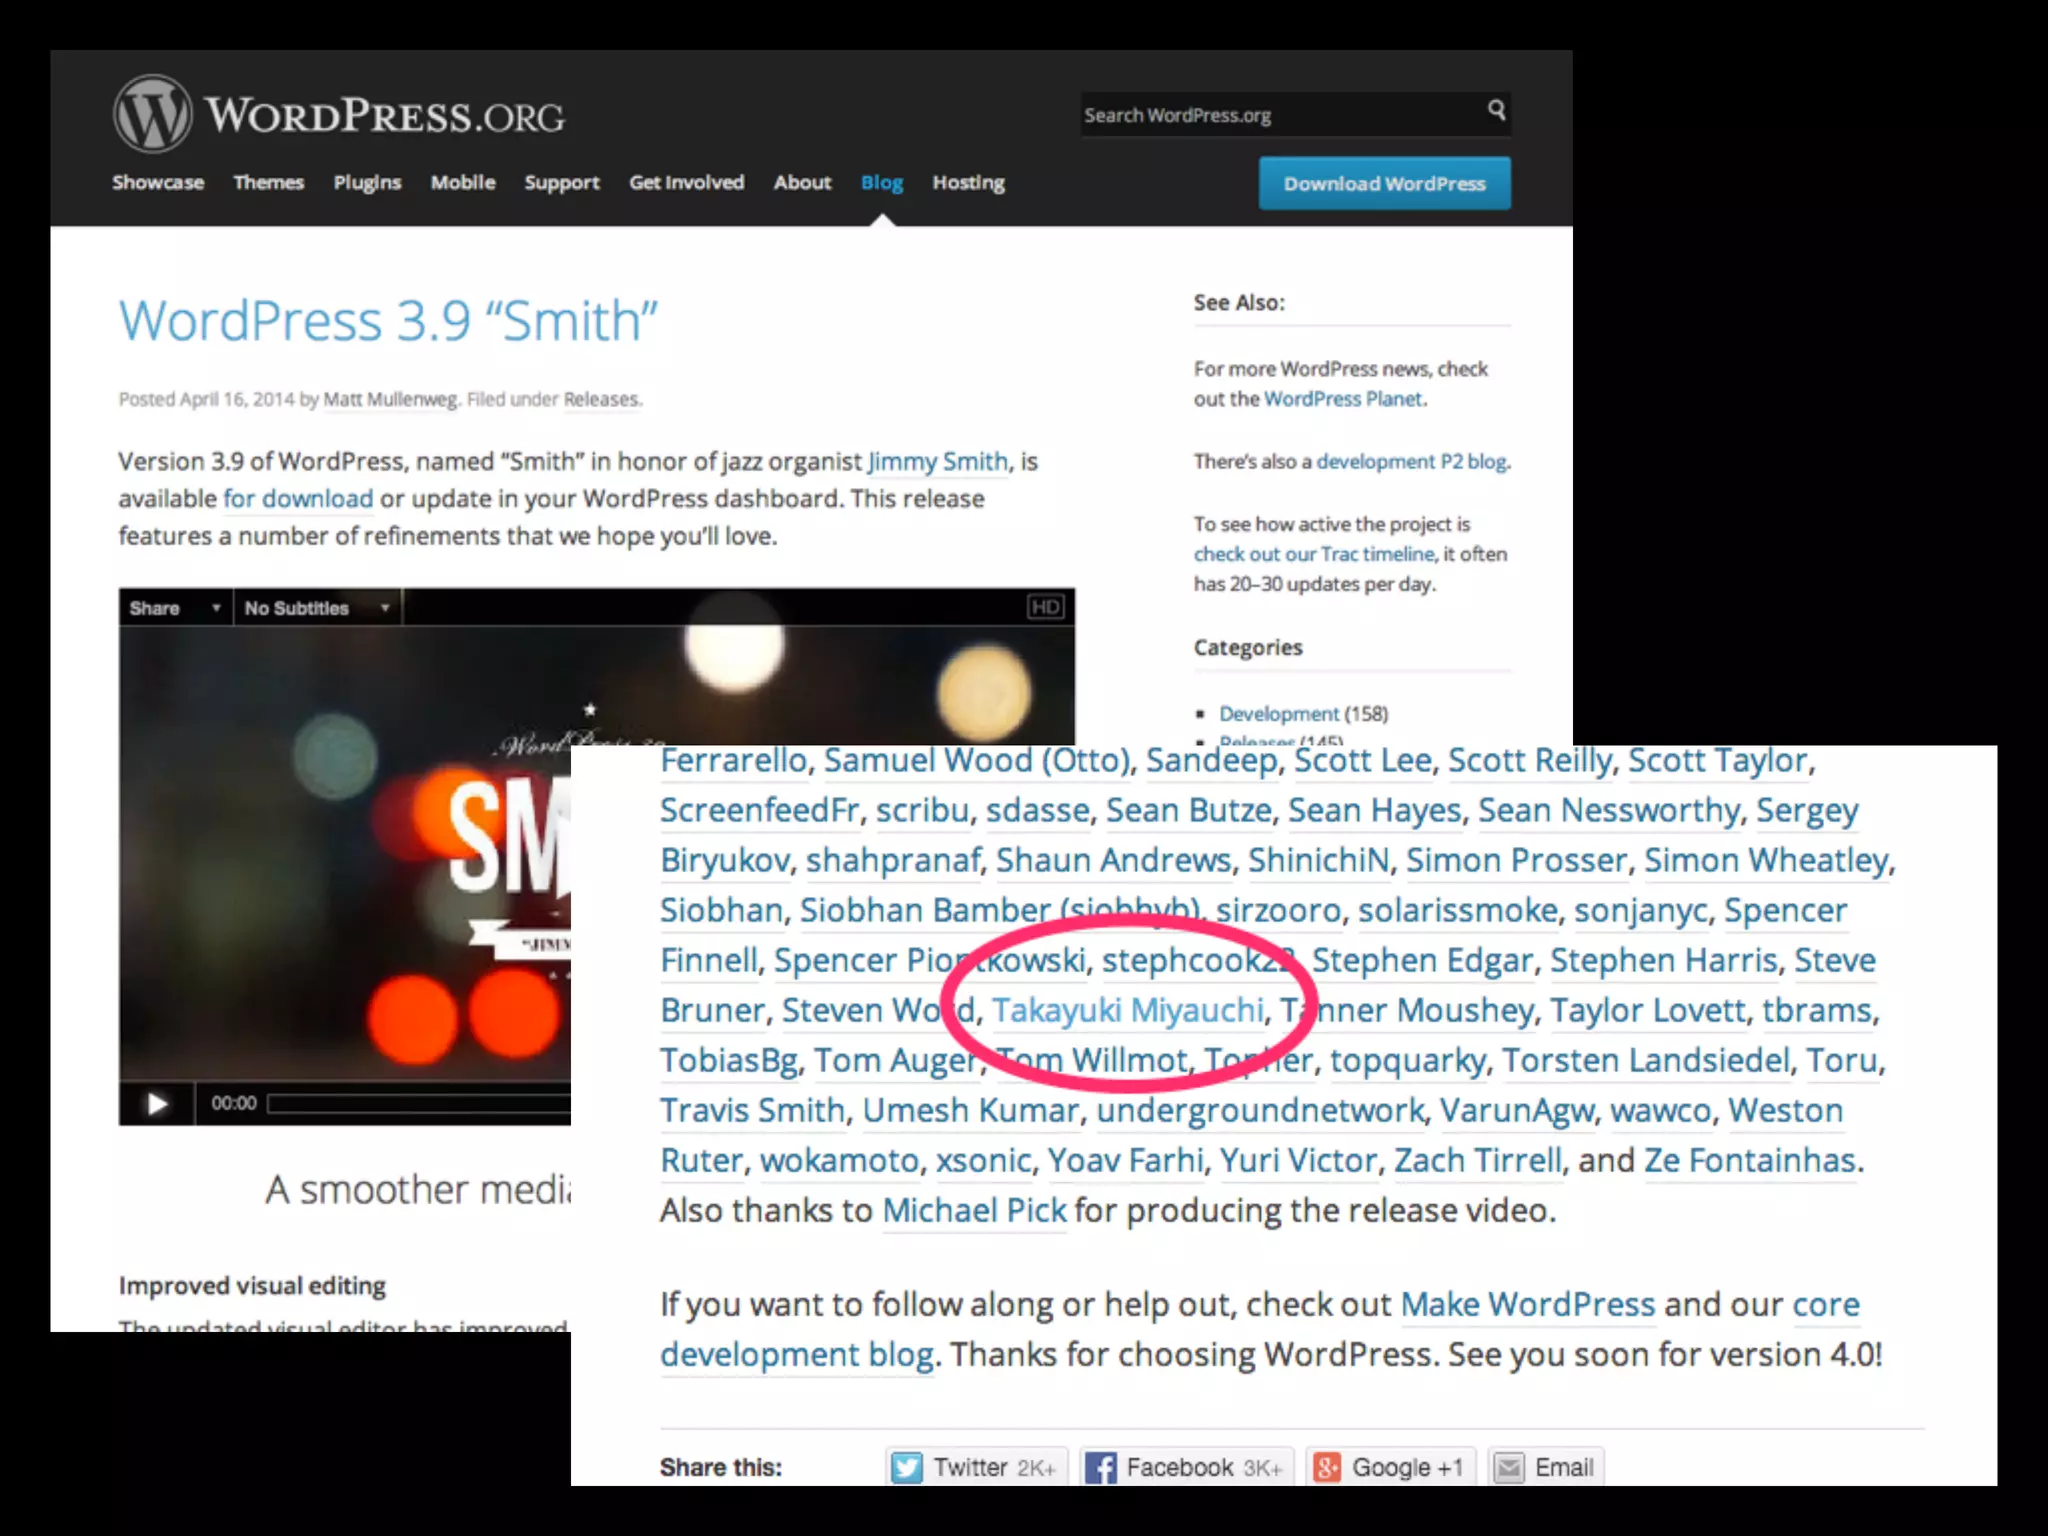
Task: Open the ShinichiN contributor link
Action: (1319, 860)
